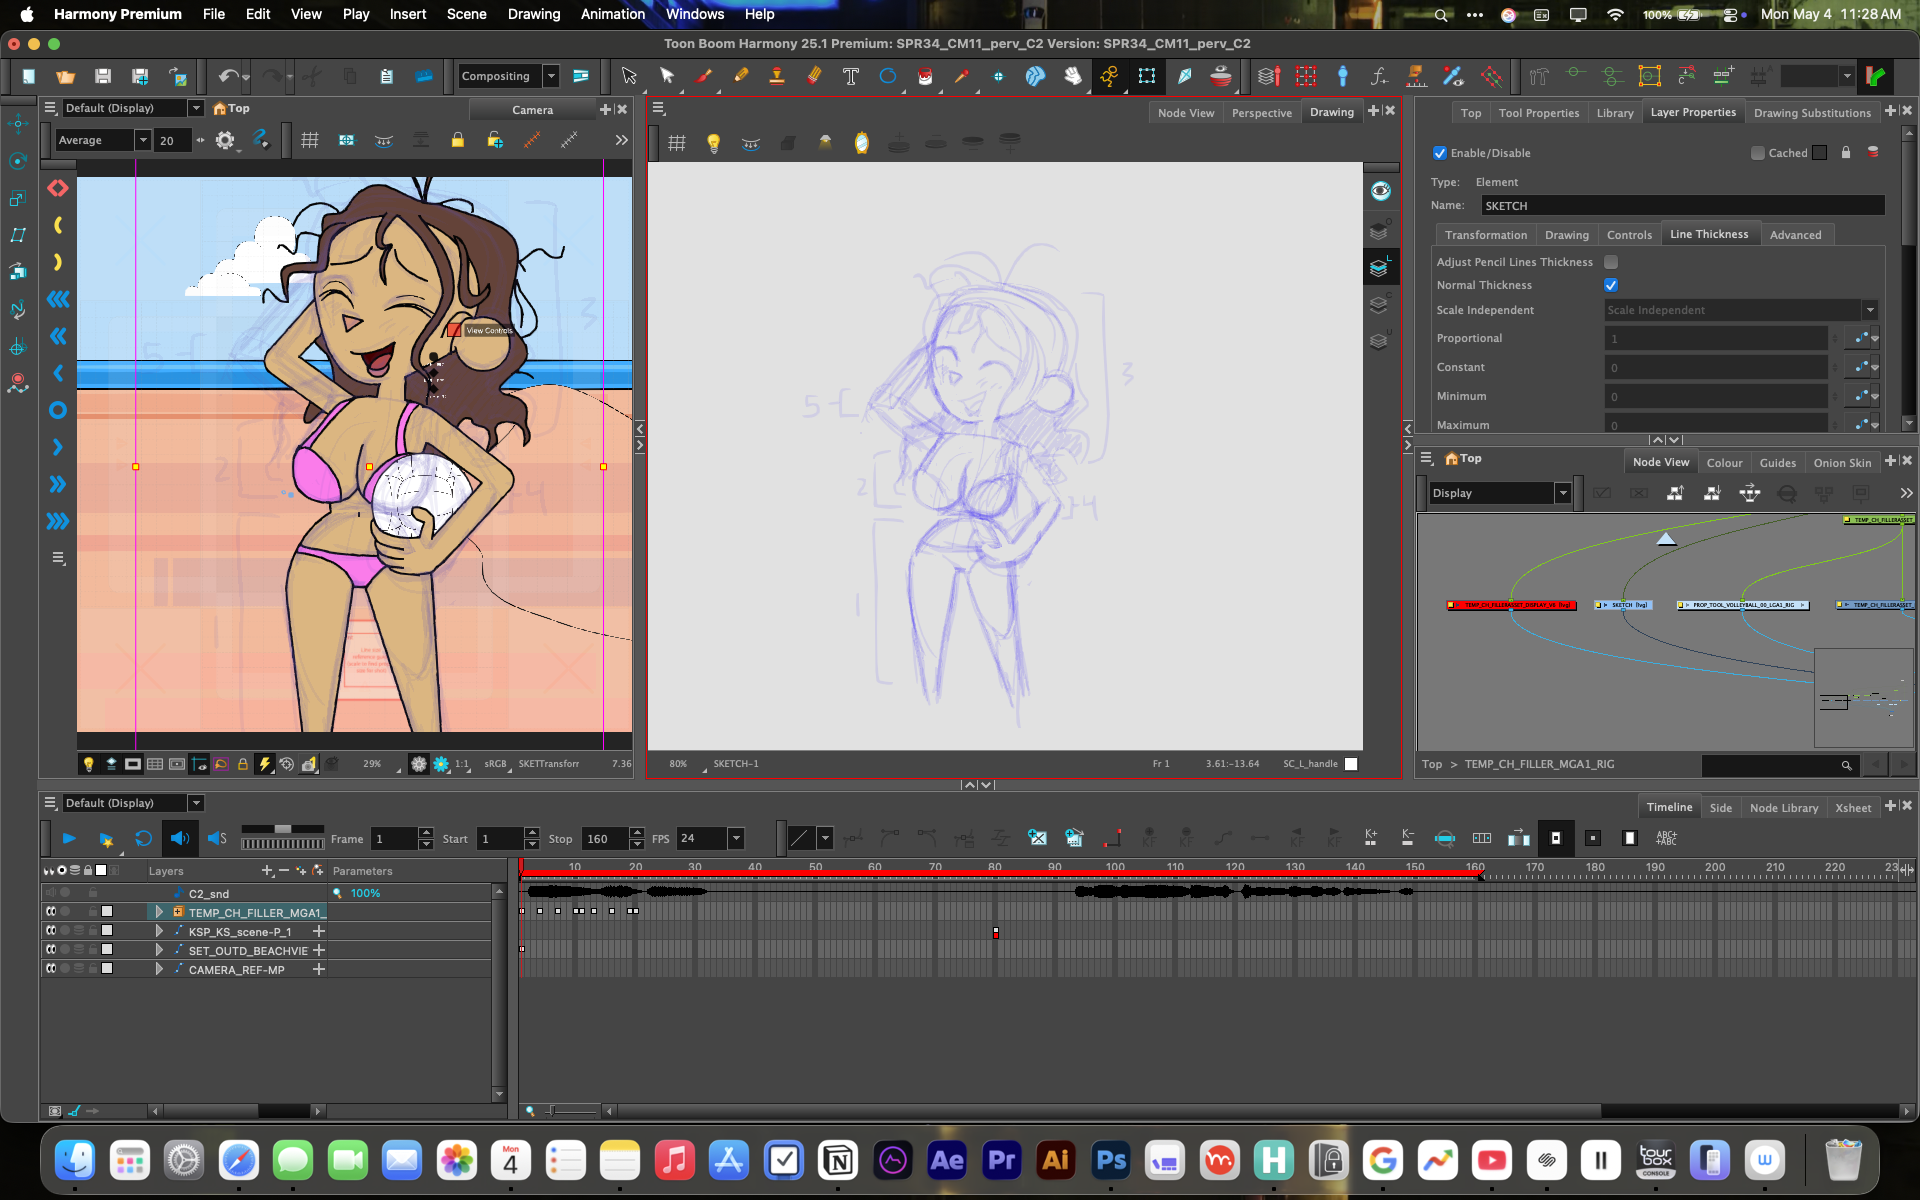The width and height of the screenshot is (1920, 1200).
Task: Expand the SET_OUTD_BEACHVIE layer
Action: tap(159, 950)
